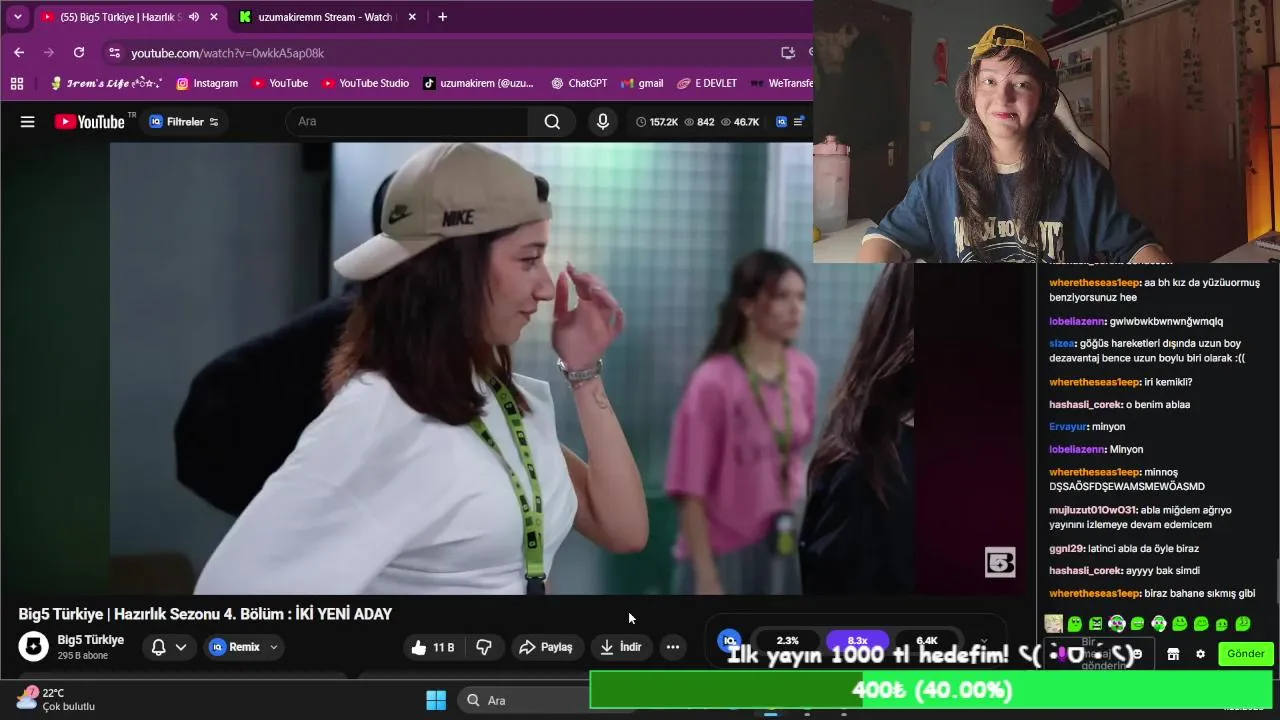Expand the vidIQ stats bar chevron
The height and width of the screenshot is (720, 1280).
(x=984, y=641)
